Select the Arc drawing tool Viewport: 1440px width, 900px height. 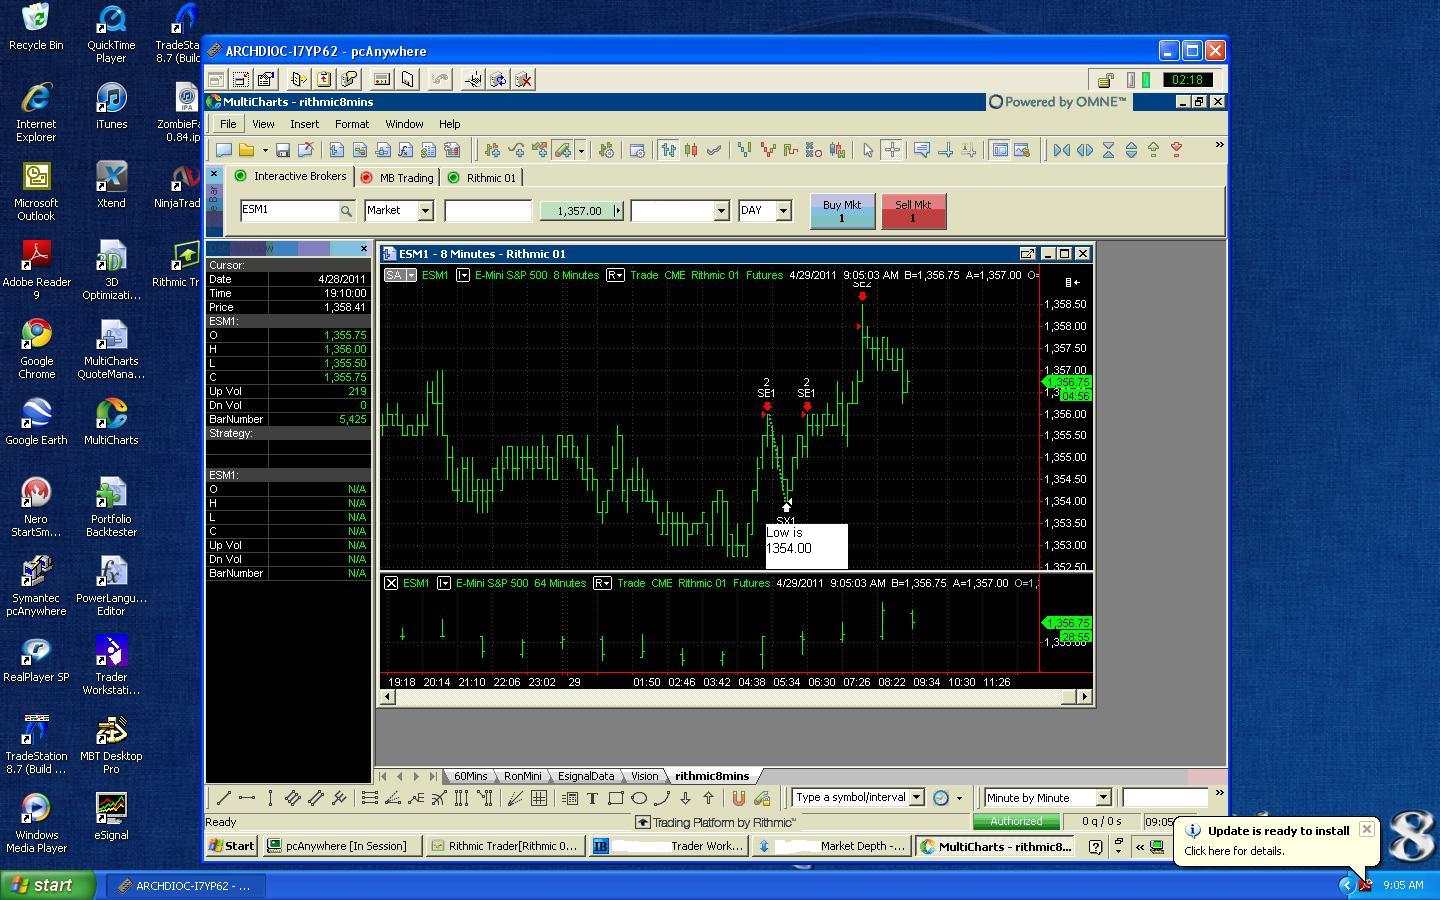661,798
